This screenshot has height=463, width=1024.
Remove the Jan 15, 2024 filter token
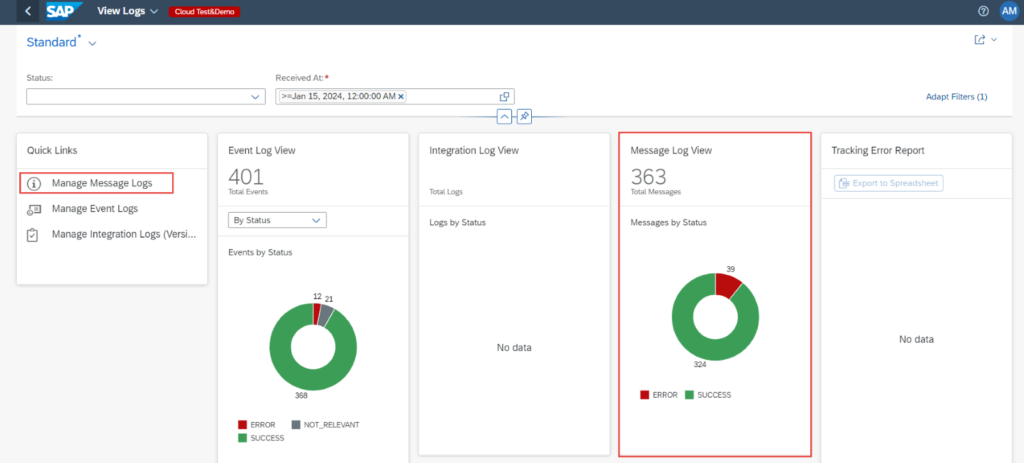click(401, 96)
